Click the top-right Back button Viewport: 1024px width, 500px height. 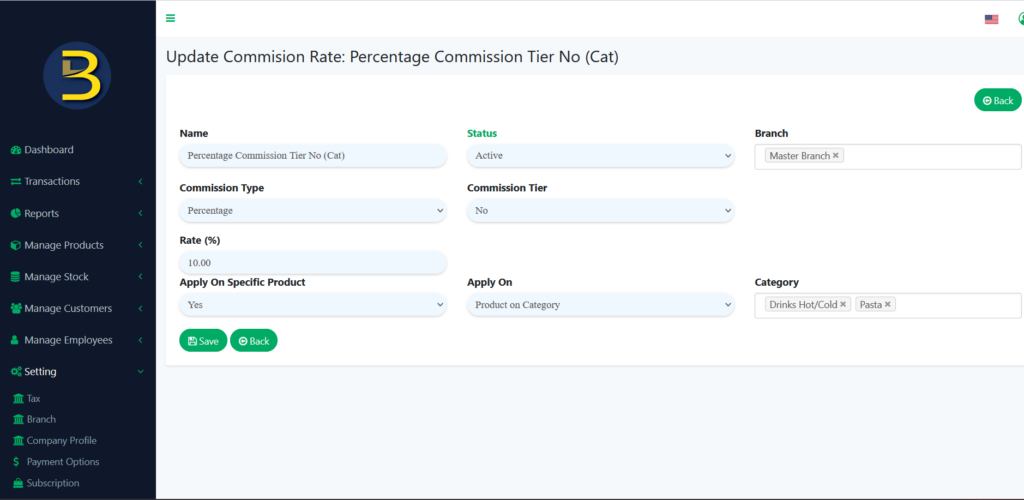(997, 100)
